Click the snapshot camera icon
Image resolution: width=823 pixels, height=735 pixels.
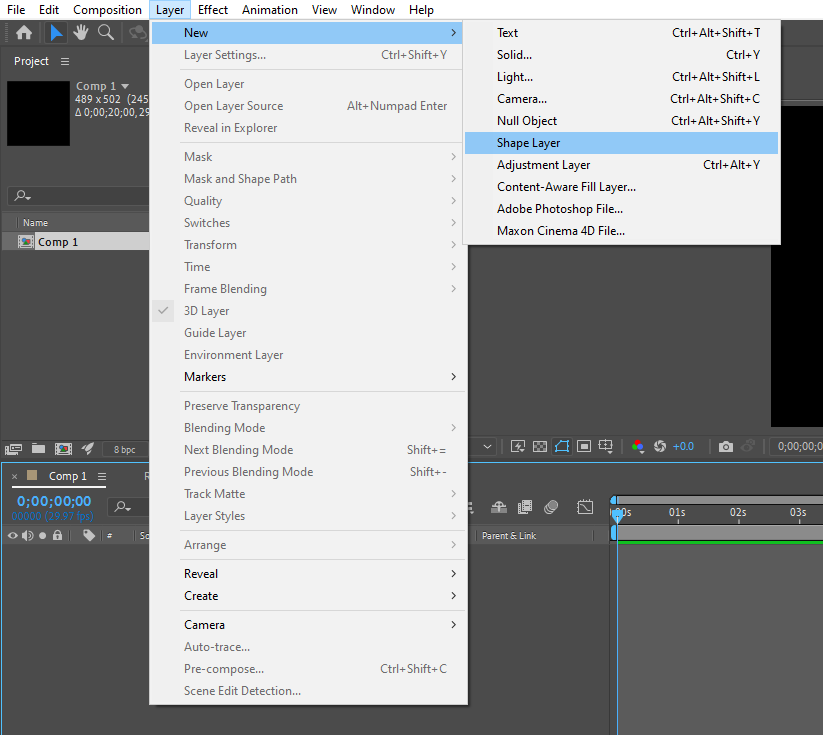726,446
